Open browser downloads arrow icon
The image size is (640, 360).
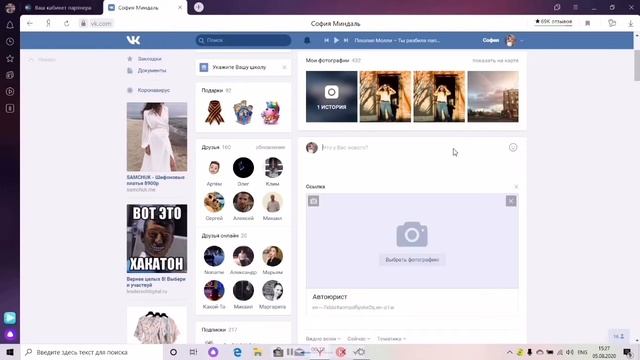click(x=631, y=23)
